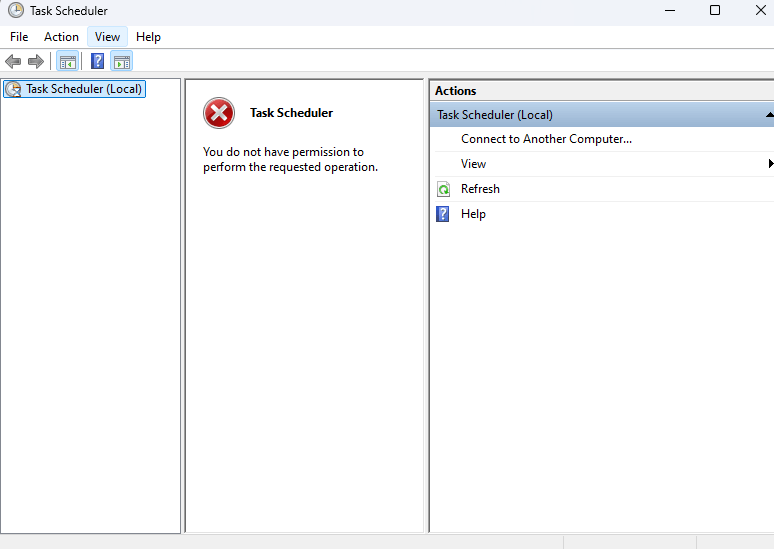Maximize the Task Scheduler window

point(715,10)
